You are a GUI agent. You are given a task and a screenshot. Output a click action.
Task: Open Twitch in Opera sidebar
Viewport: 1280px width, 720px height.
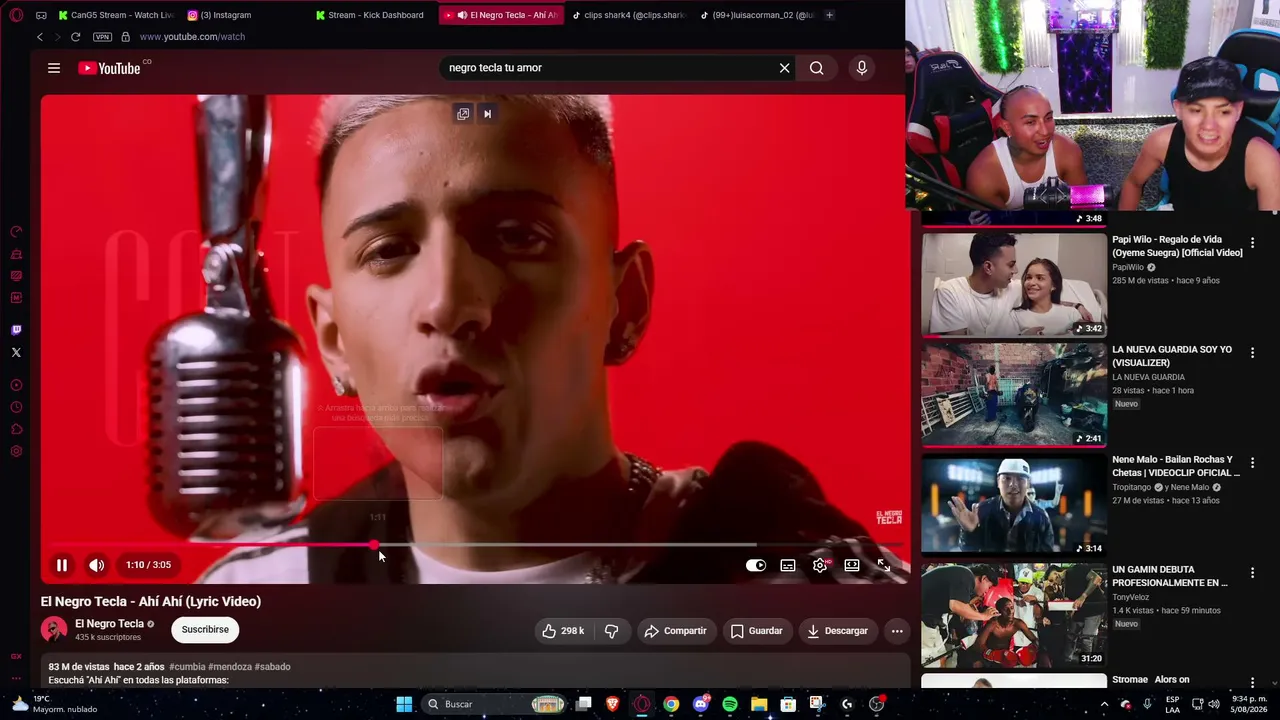click(x=16, y=330)
